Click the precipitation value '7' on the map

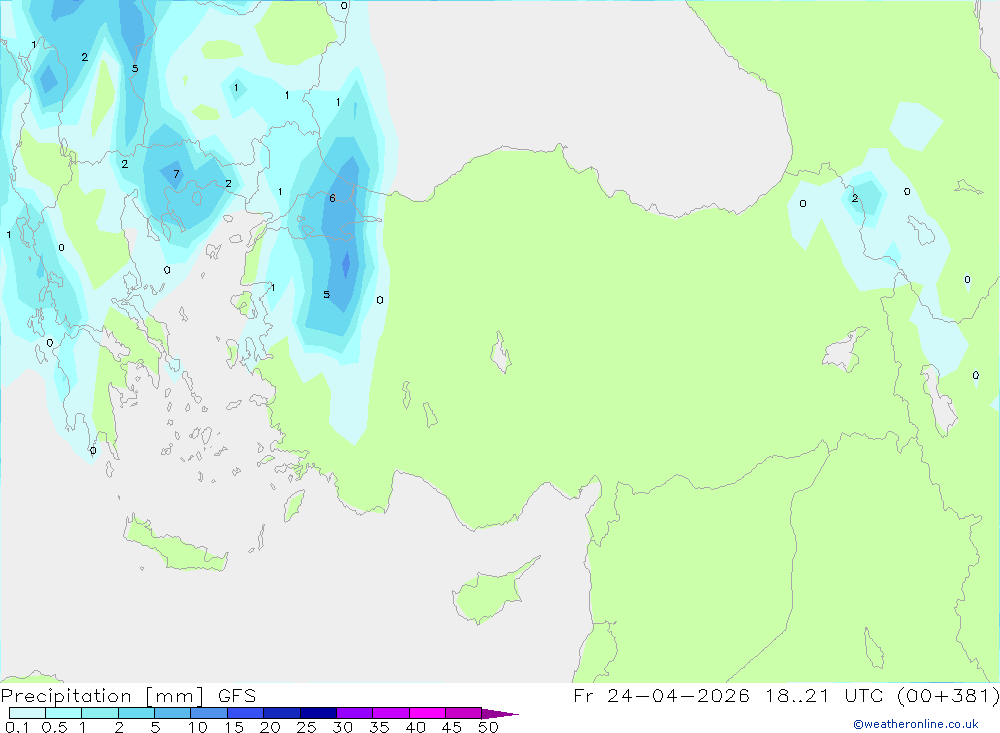coord(177,174)
